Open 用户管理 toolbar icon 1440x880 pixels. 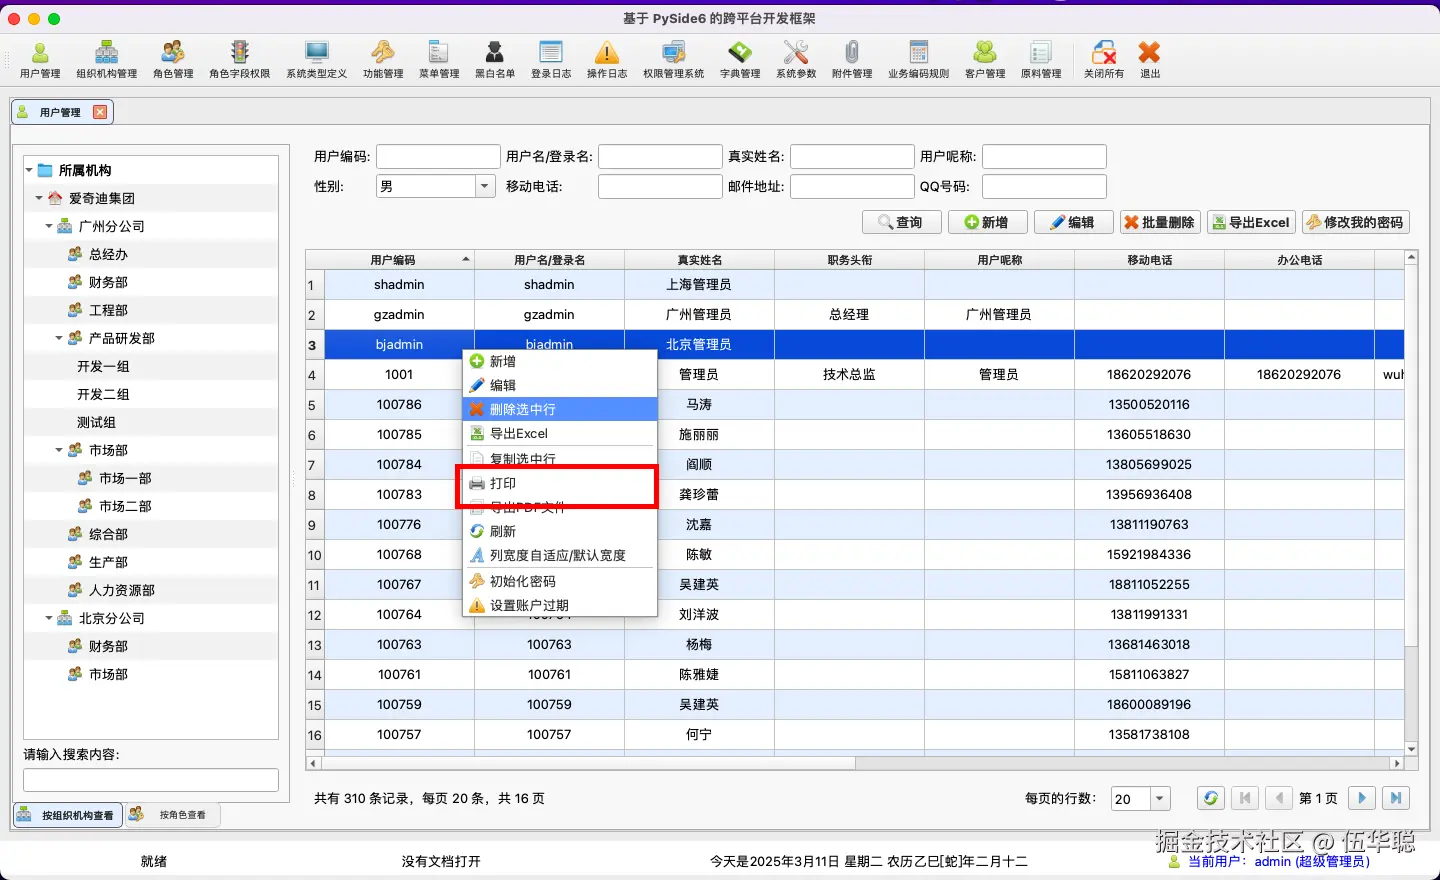tap(40, 59)
